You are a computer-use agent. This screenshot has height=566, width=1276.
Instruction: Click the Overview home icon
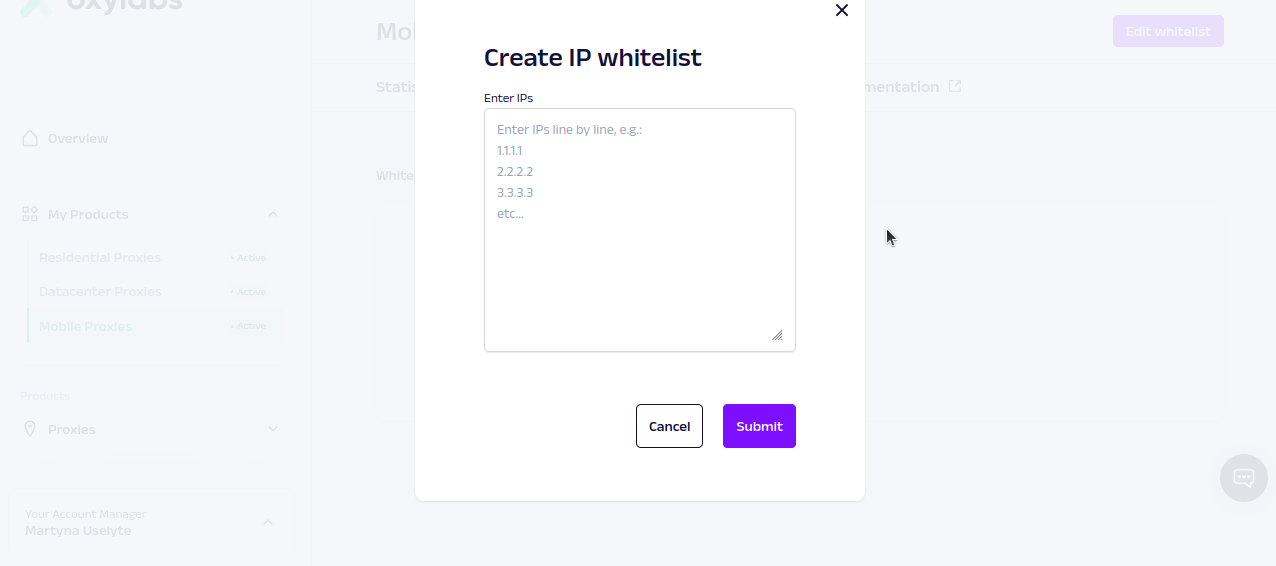(x=30, y=138)
